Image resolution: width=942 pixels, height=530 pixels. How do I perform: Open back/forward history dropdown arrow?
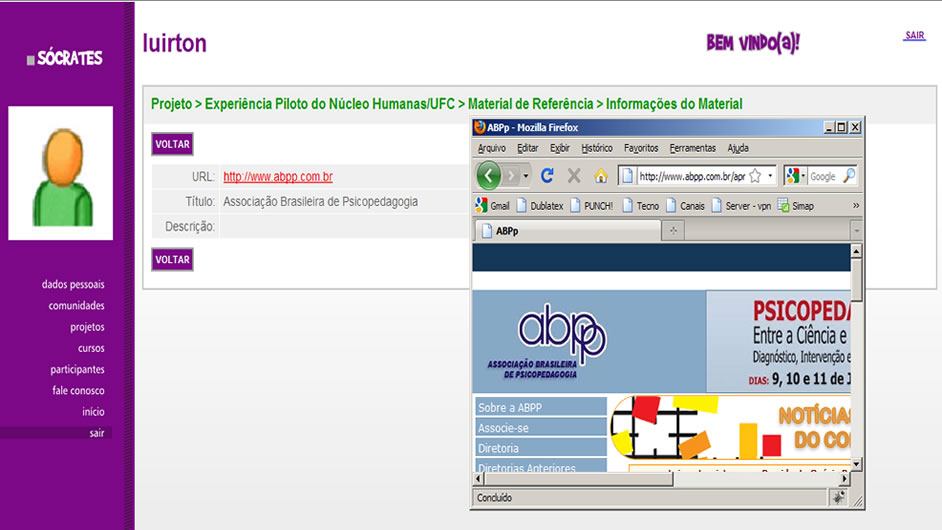click(527, 176)
